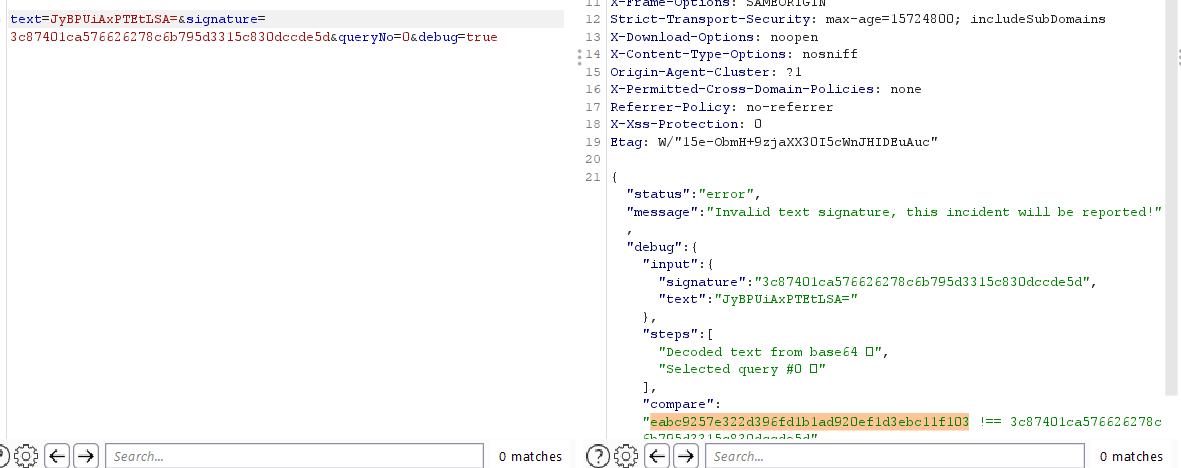Go to next match in request search

pos(86,456)
